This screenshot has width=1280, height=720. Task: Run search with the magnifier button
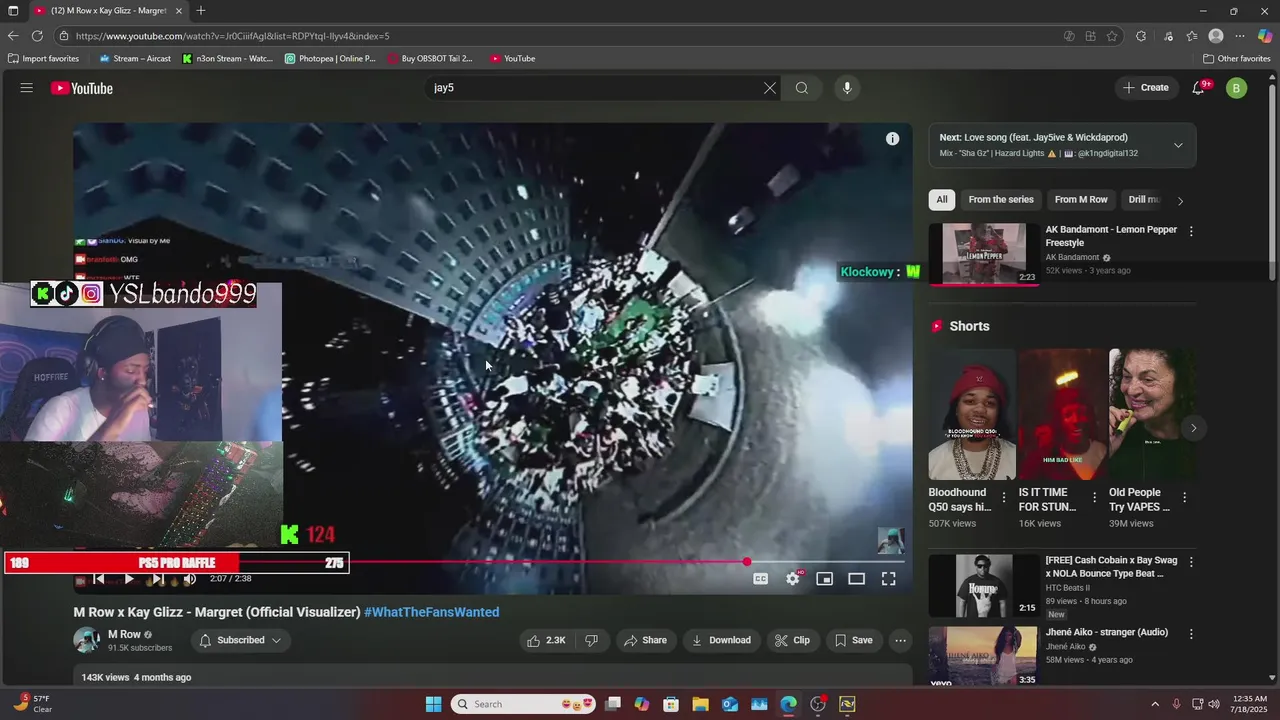coord(802,88)
